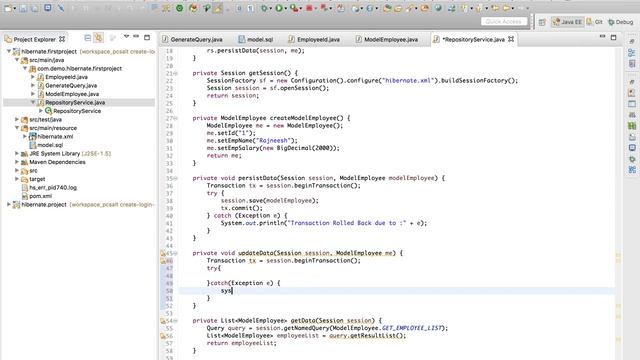Select pom.xml in Project Explorer
The height and width of the screenshot is (360, 640).
click(x=40, y=196)
